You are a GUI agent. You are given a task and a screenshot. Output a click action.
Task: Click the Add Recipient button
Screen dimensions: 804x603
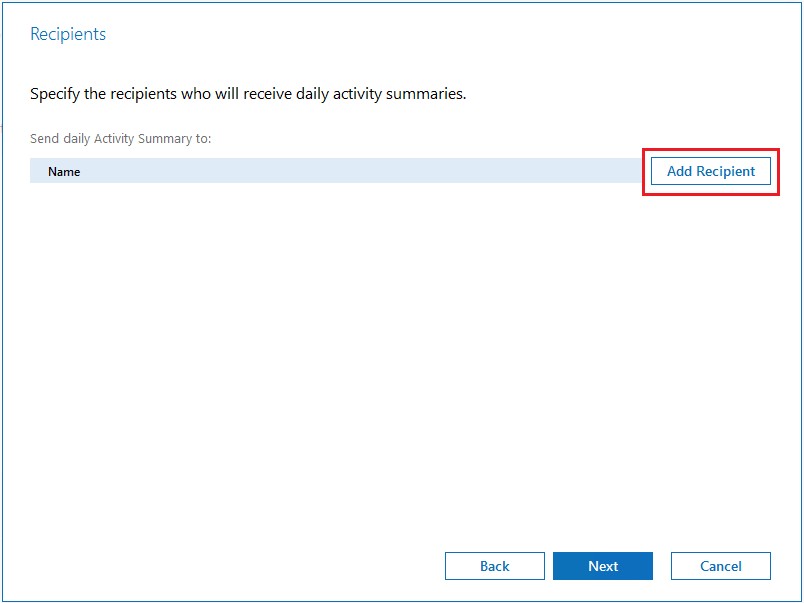pyautogui.click(x=710, y=171)
